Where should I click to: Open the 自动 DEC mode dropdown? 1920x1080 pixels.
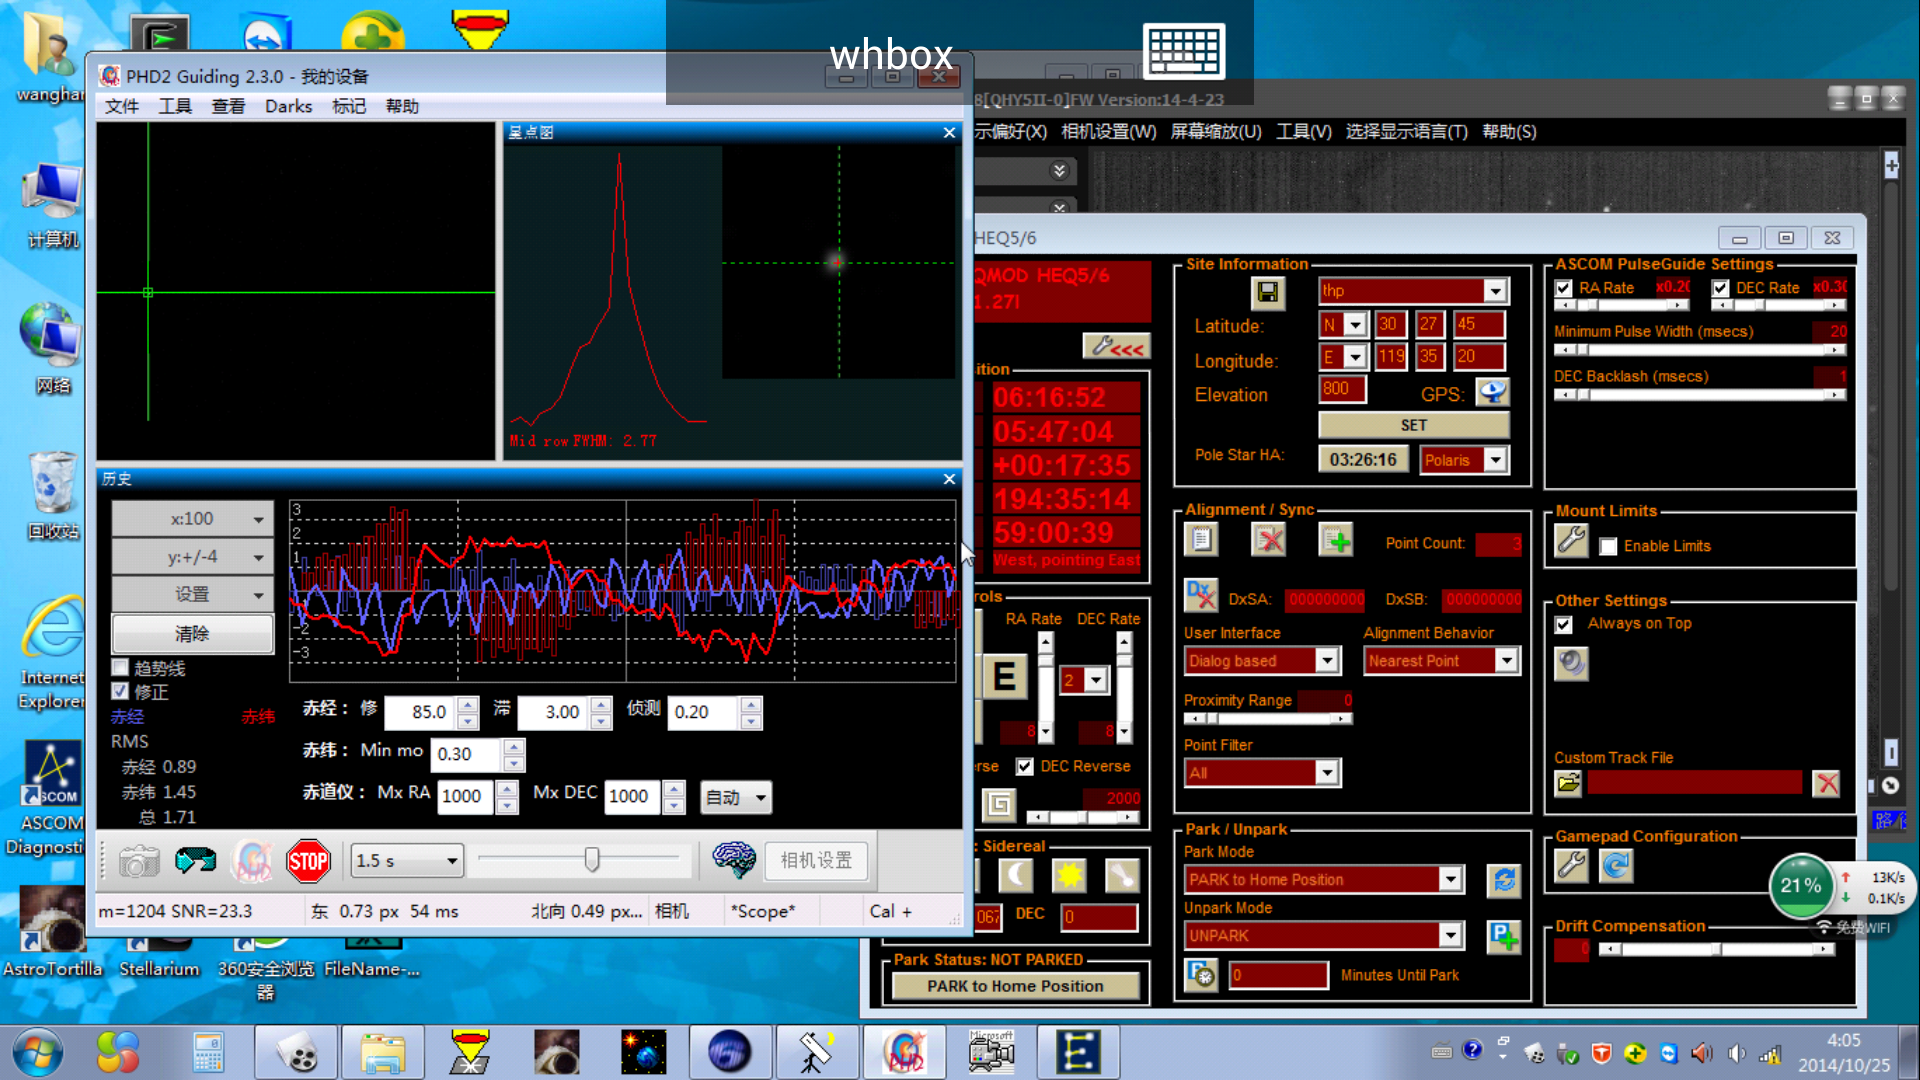tap(736, 797)
